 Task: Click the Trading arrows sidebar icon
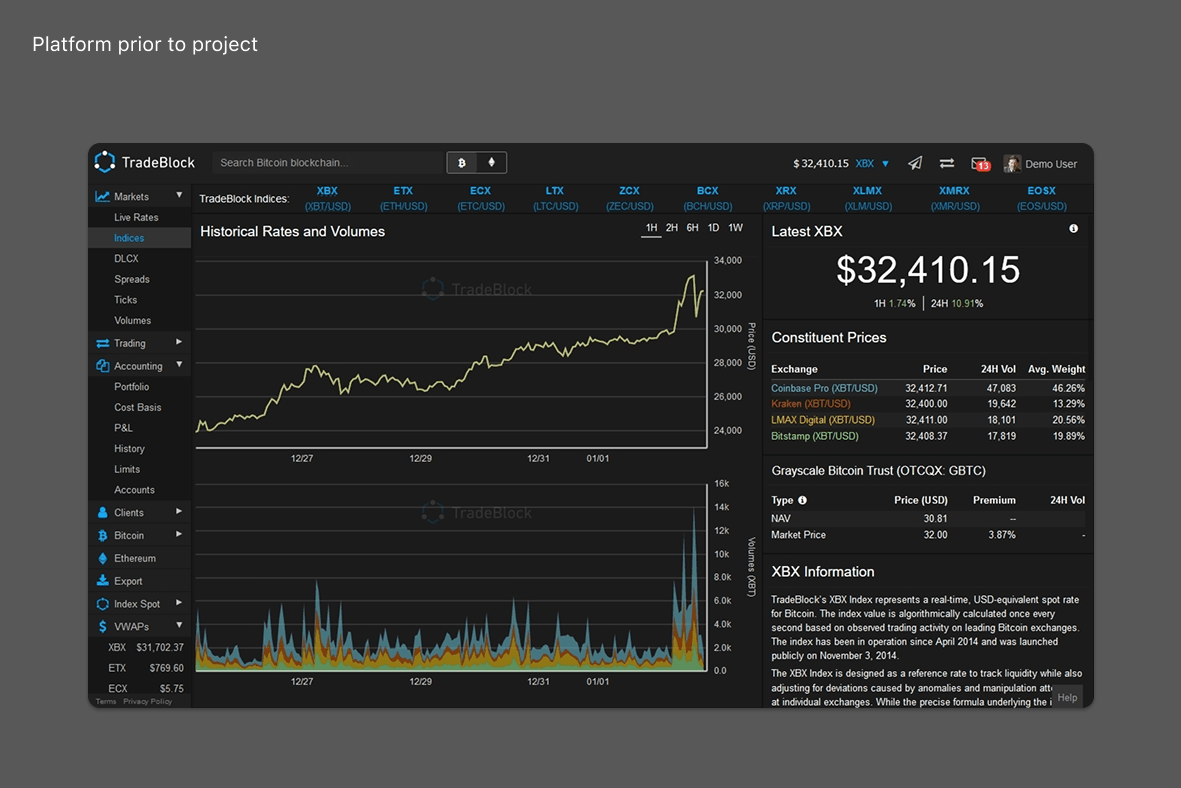102,343
